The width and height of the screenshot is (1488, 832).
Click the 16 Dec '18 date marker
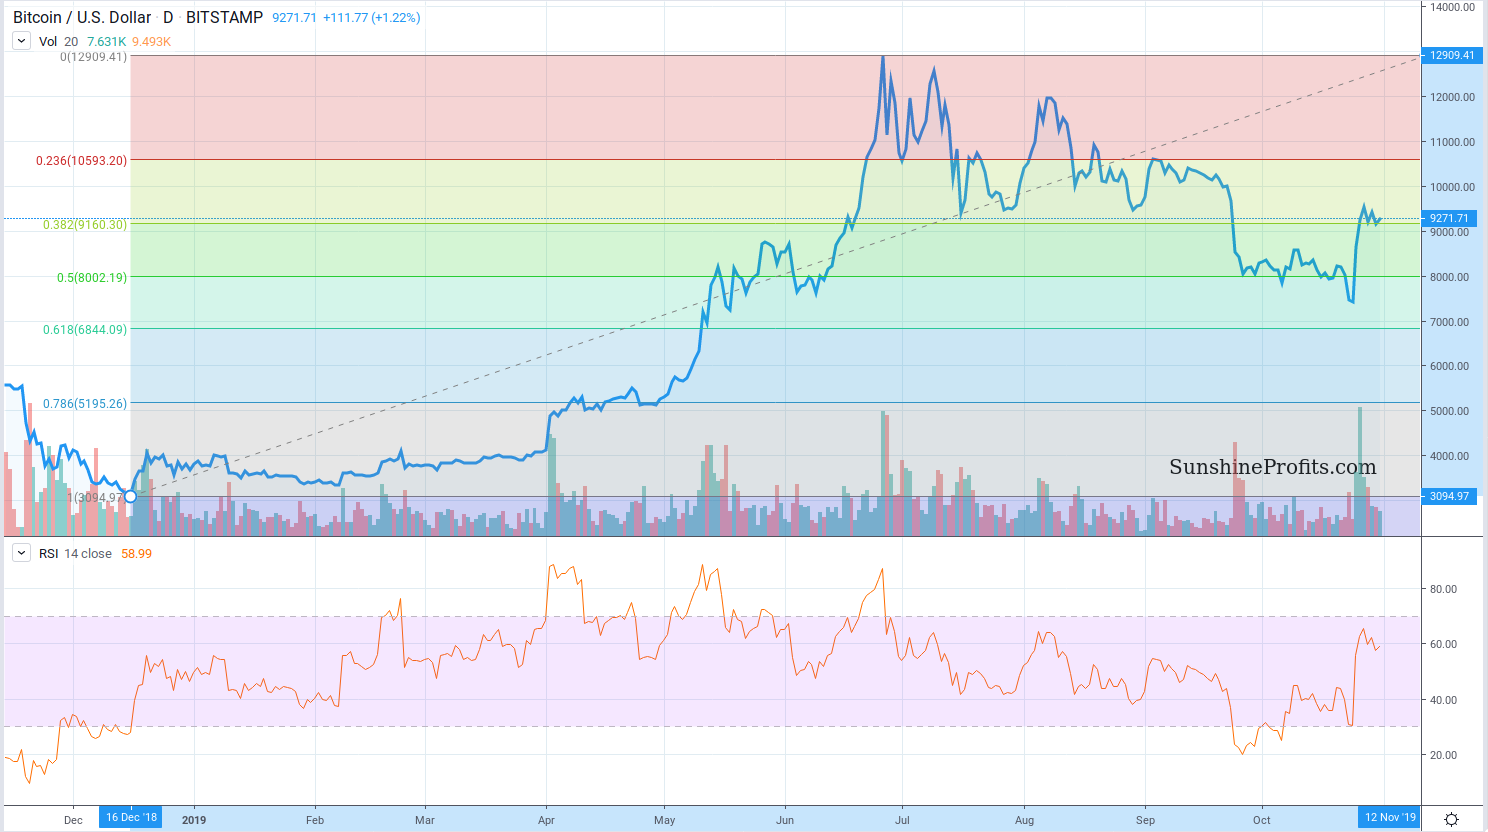click(x=131, y=817)
